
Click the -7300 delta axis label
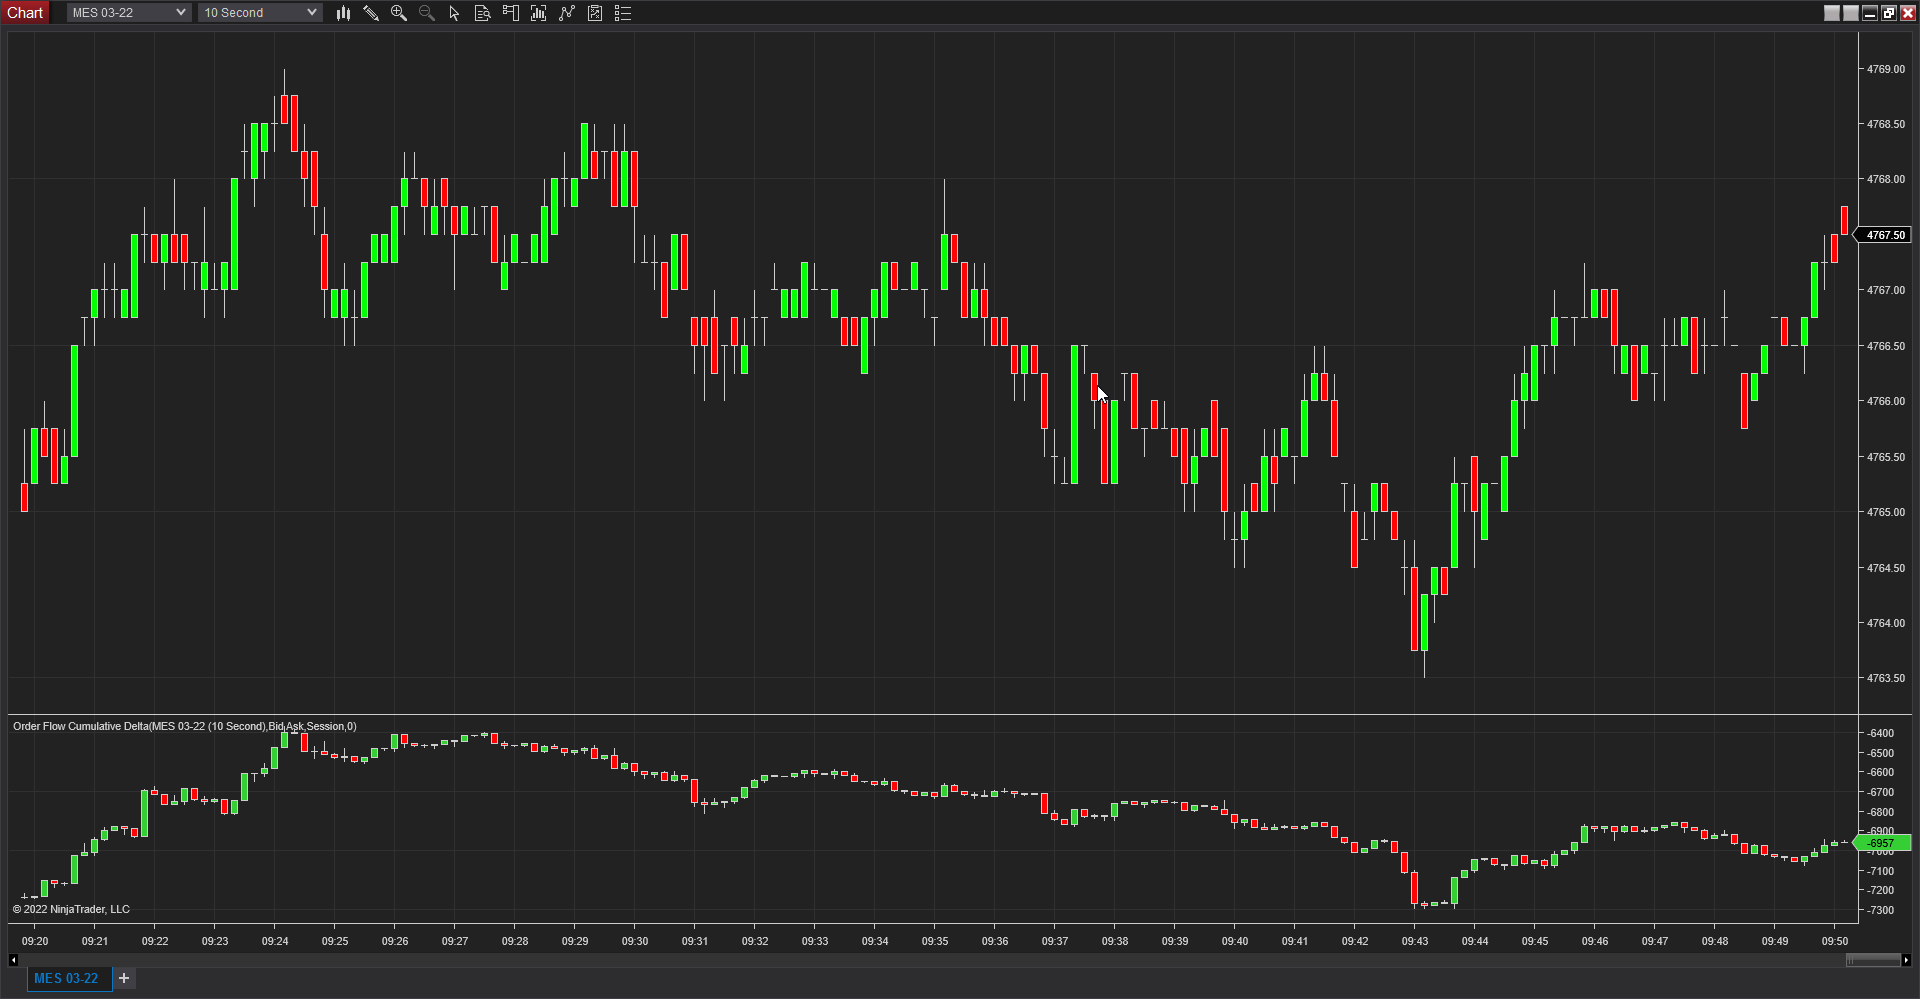[x=1880, y=910]
